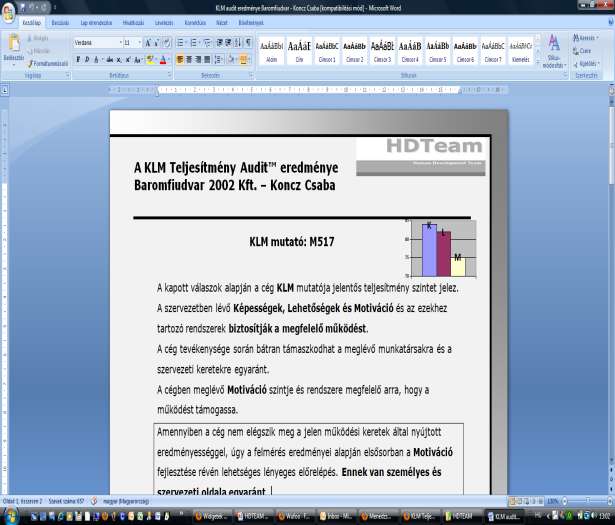Apply superscript formatting
615x525 pixels.
point(128,60)
